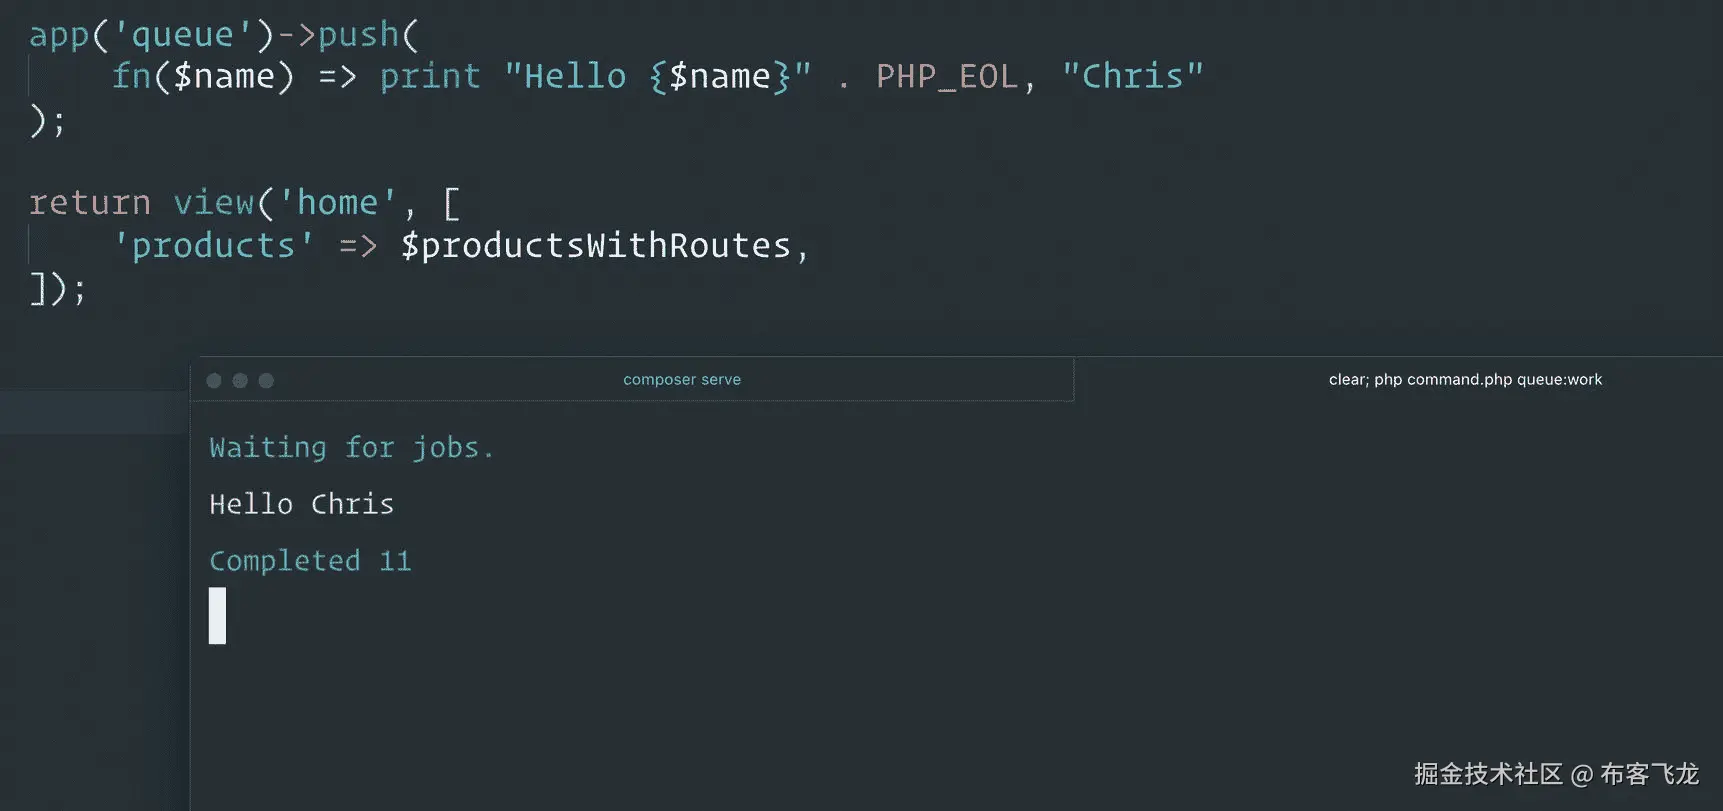The image size is (1723, 811).
Task: Click the terminal window minimize dot
Action: tap(240, 381)
